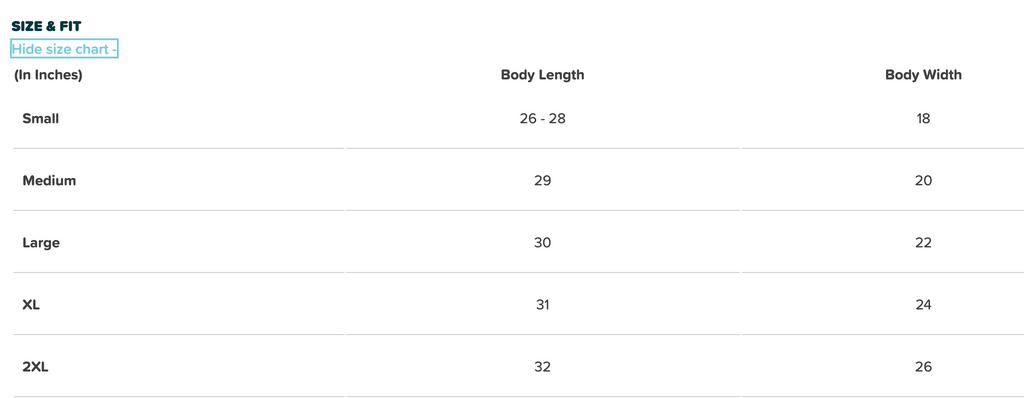
Task: Click XL body width value 24
Action: (923, 305)
